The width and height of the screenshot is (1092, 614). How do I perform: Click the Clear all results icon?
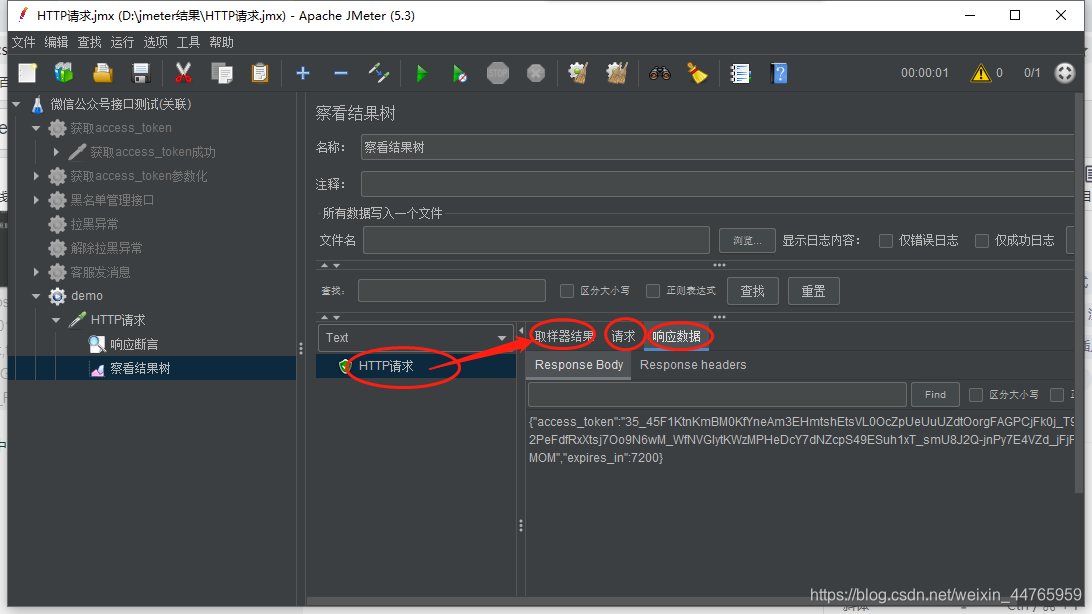click(616, 73)
